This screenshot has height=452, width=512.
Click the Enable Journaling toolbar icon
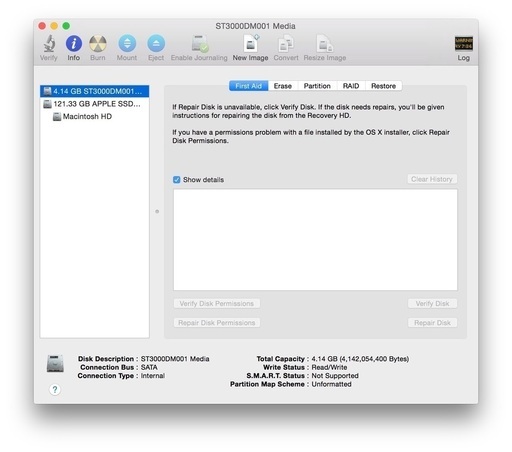tap(199, 44)
